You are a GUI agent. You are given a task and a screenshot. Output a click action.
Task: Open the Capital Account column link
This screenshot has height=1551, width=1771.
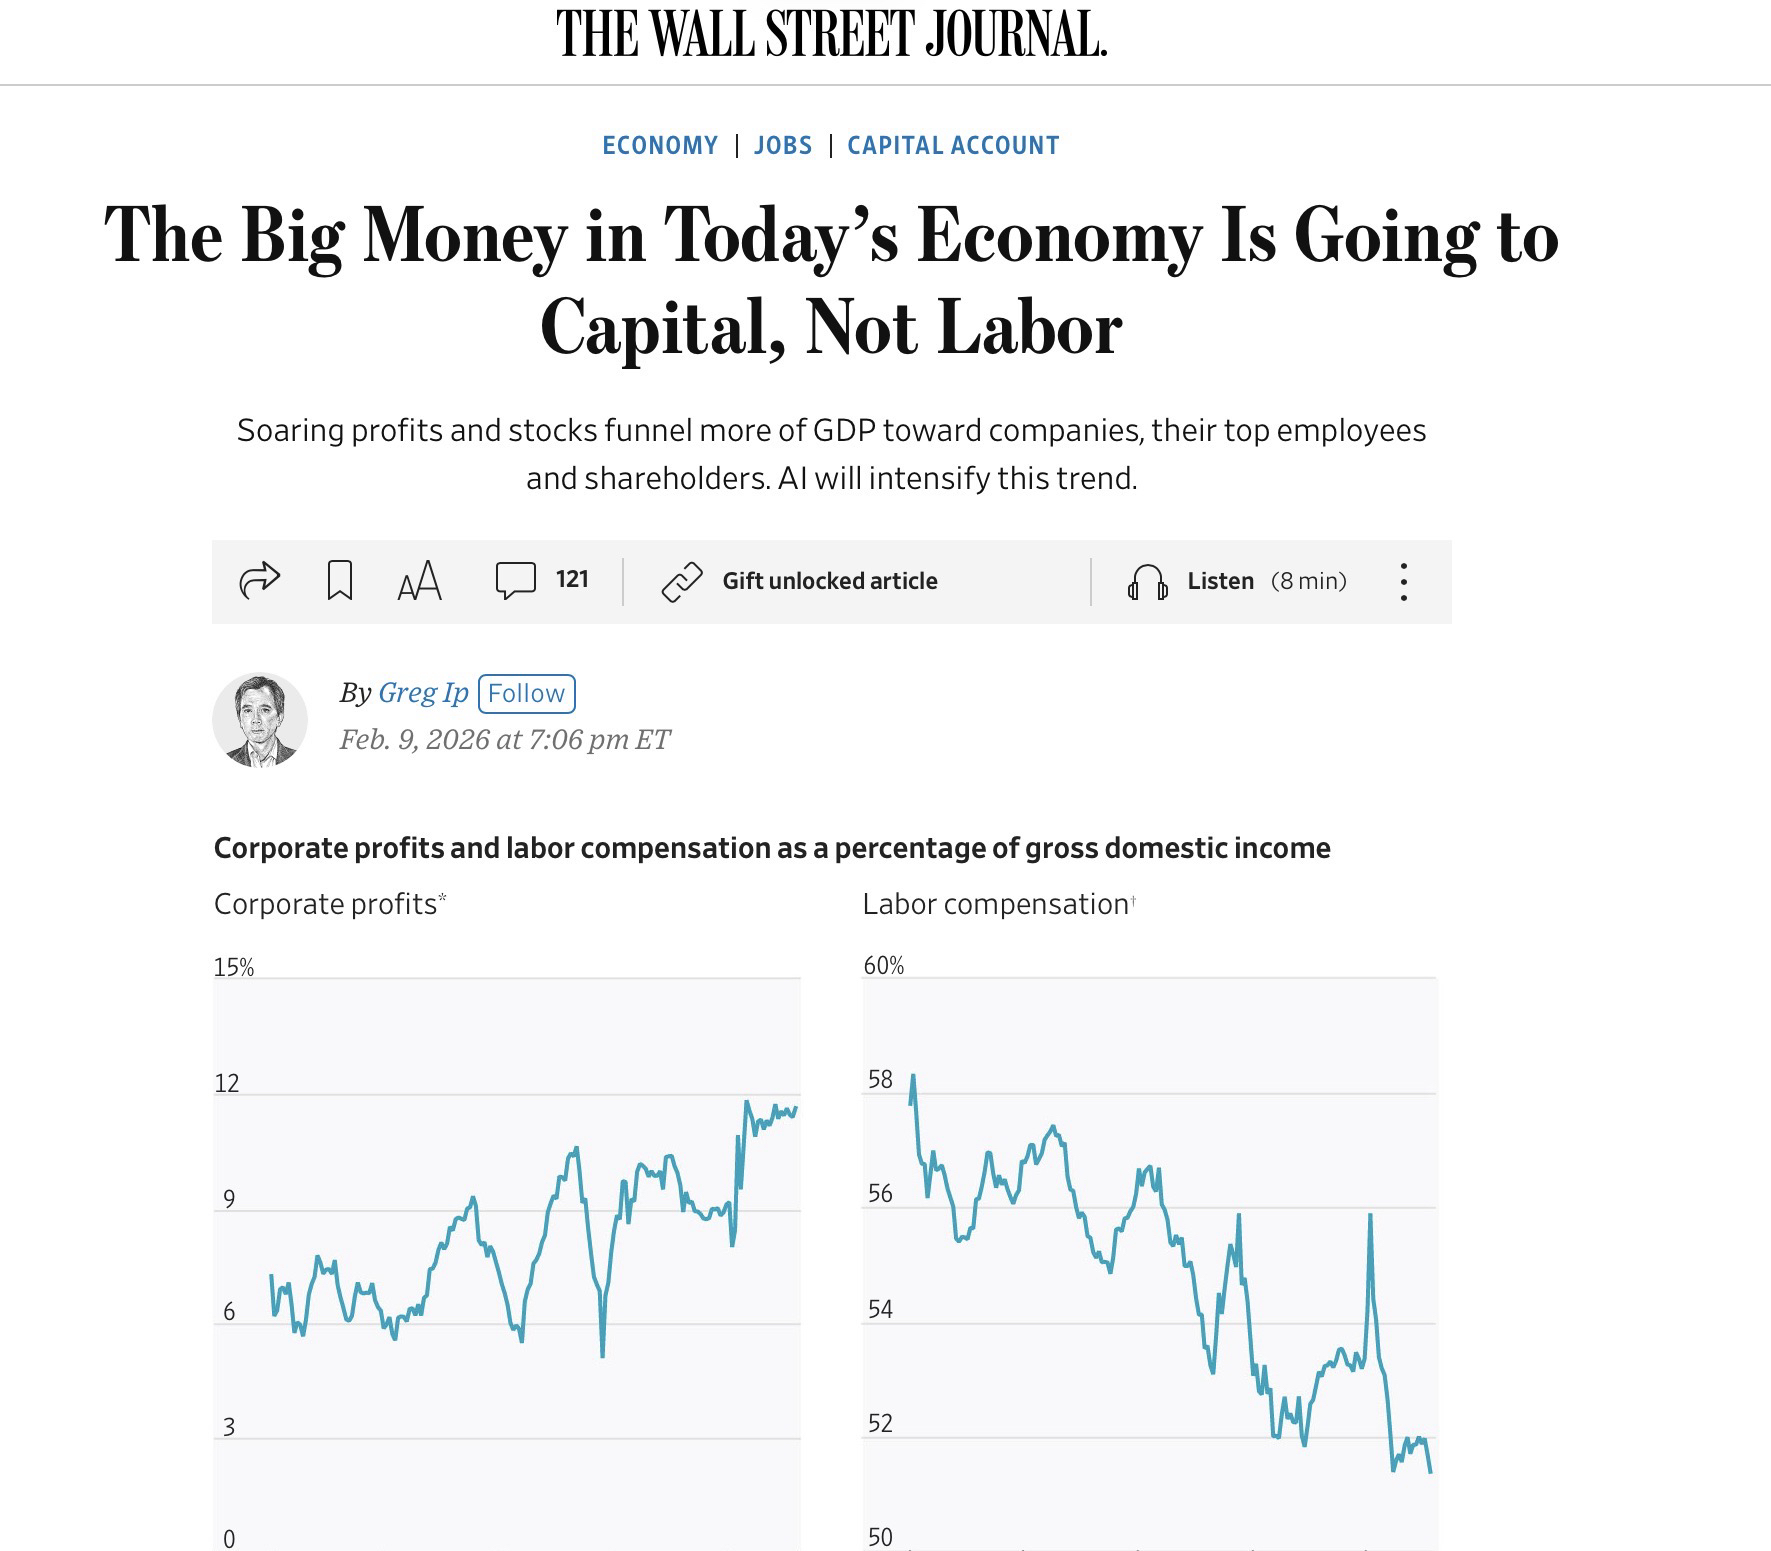(x=953, y=146)
